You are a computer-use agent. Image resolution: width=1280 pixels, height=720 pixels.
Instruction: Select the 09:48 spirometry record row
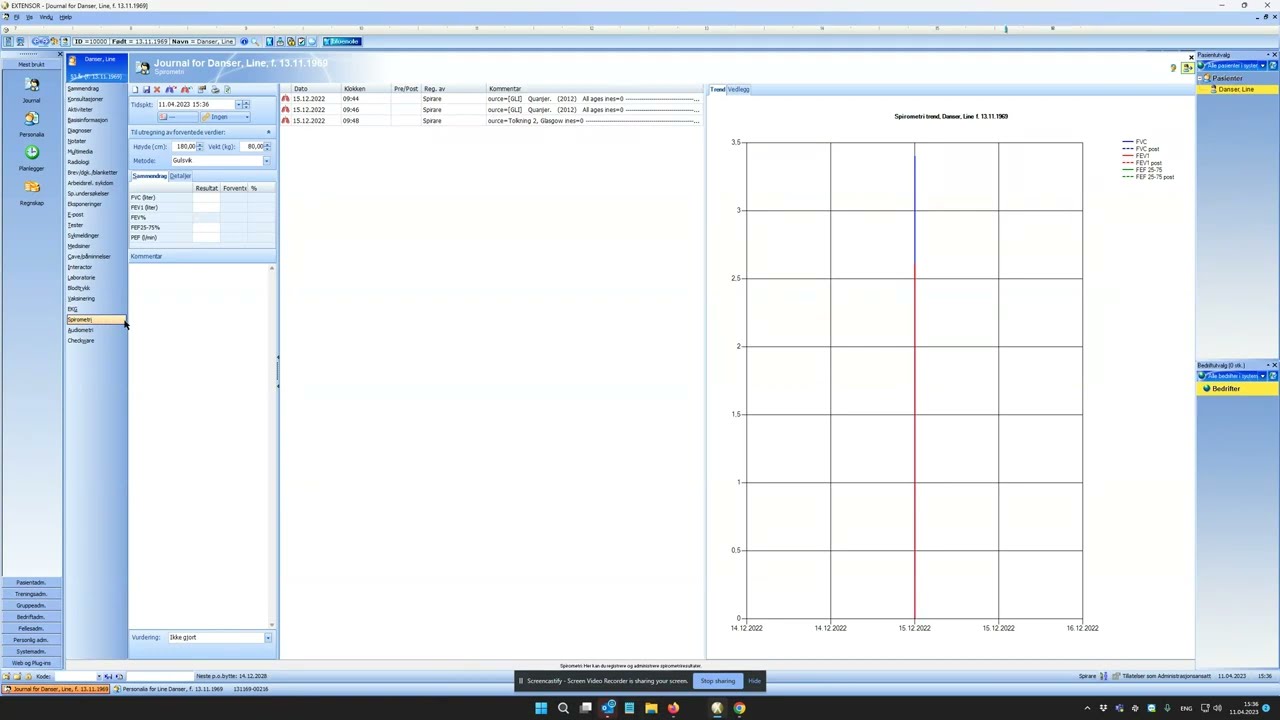(x=490, y=121)
